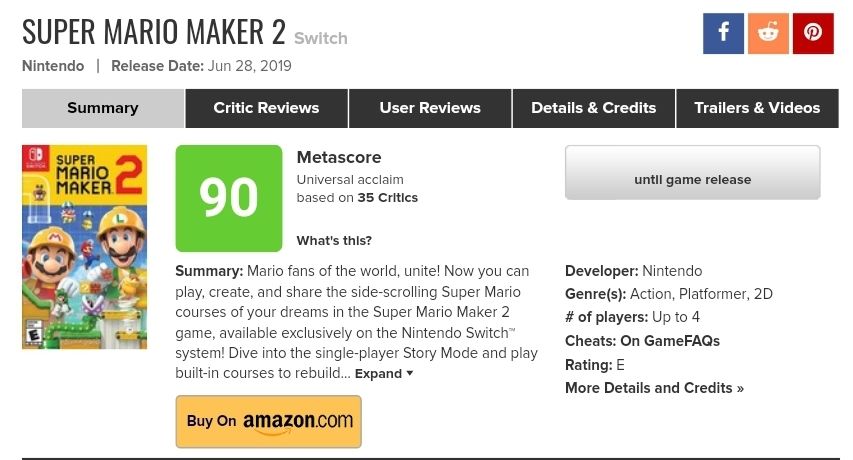Click the Reddit share icon
The height and width of the screenshot is (460, 853).
(768, 33)
